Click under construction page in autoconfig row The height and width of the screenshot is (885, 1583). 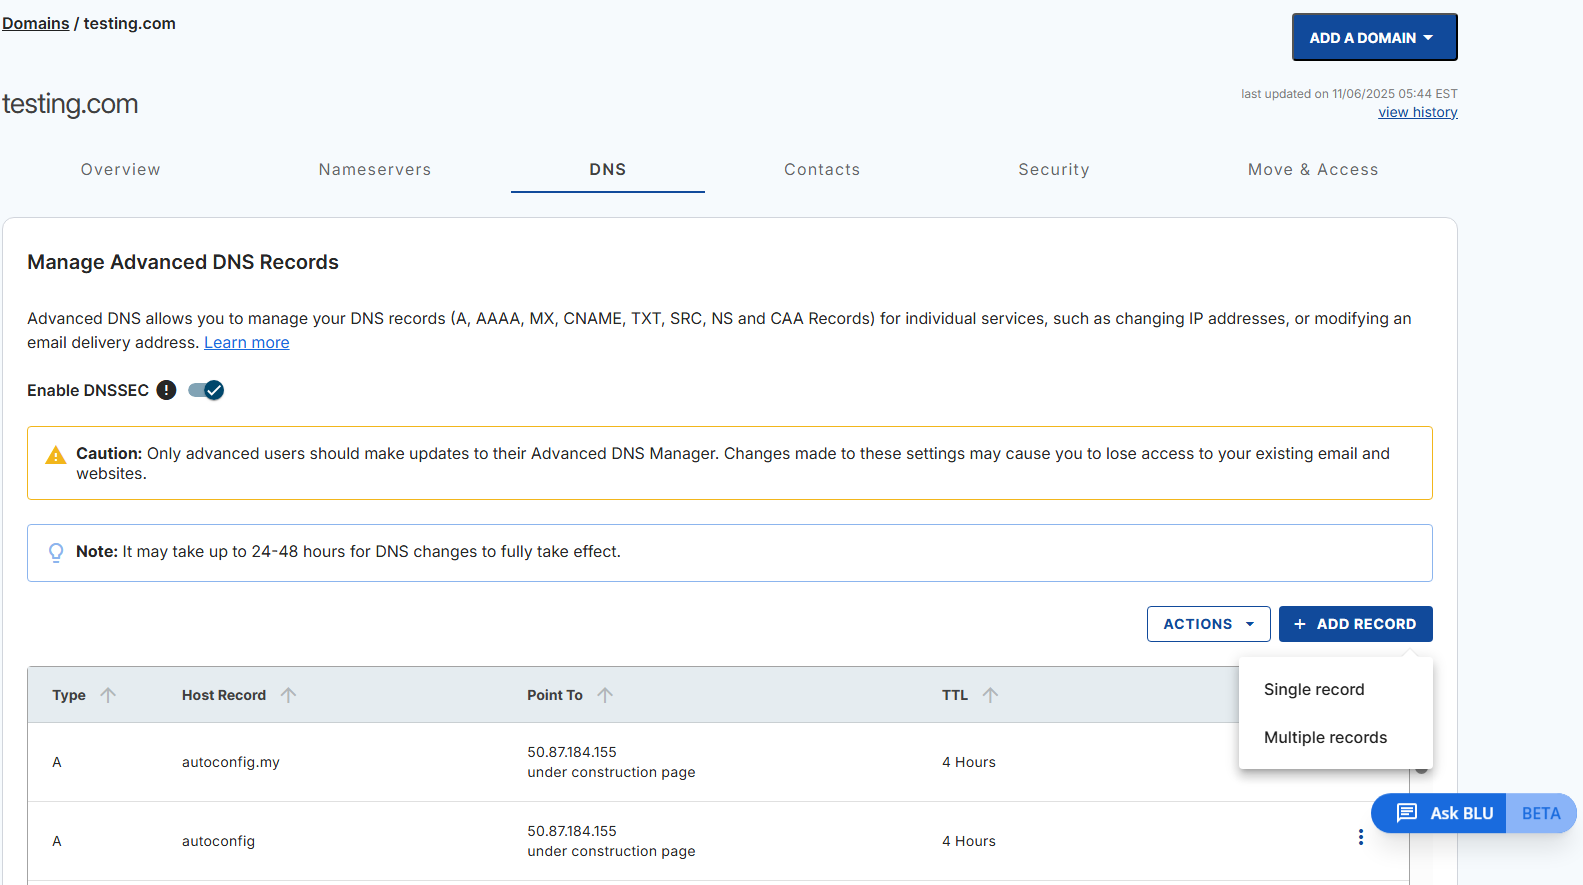click(x=611, y=851)
